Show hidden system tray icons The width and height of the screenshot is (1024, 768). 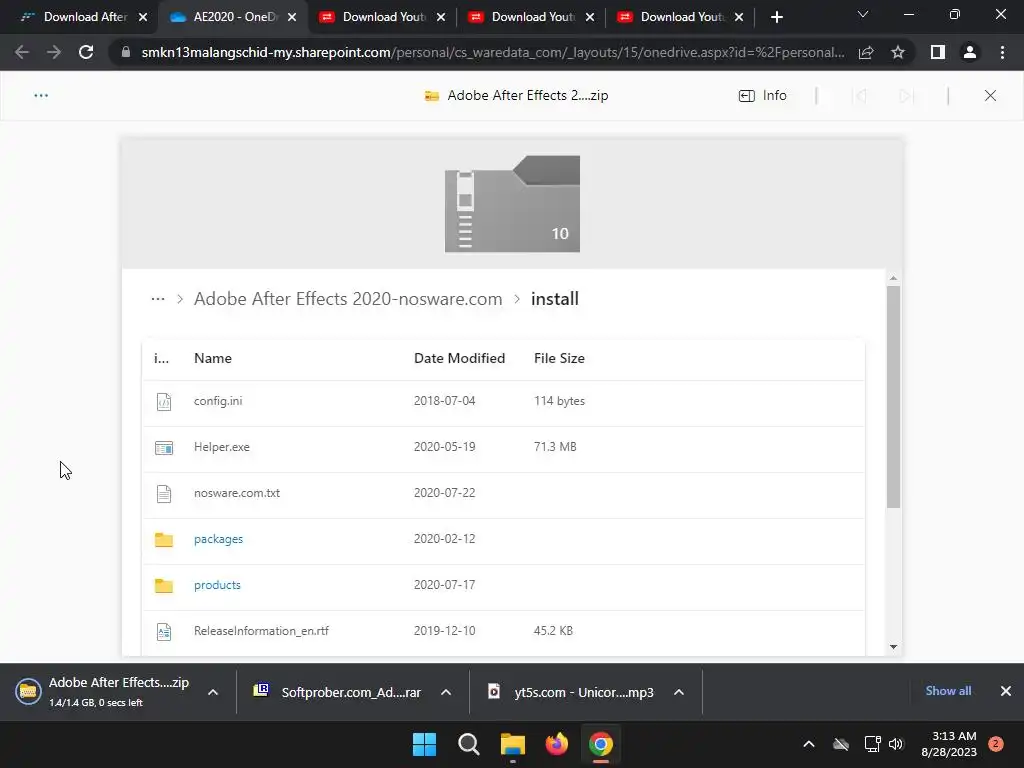[808, 744]
